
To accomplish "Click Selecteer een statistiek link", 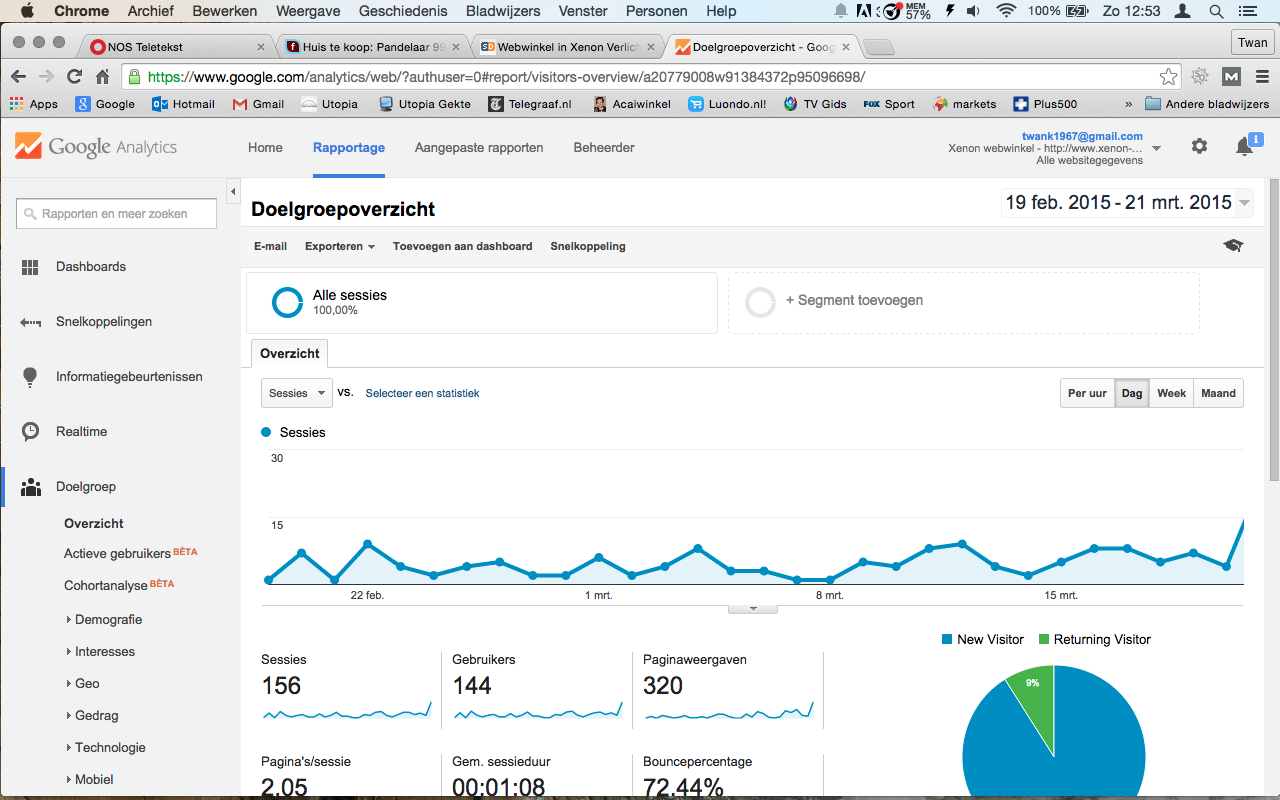I will (422, 393).
